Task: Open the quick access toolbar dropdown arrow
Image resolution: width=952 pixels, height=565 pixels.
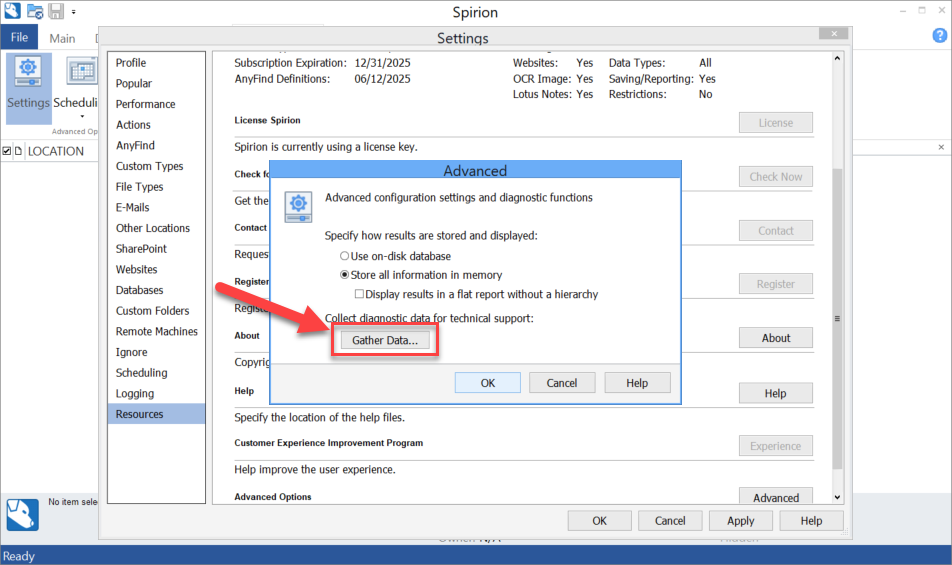Action: point(73,12)
